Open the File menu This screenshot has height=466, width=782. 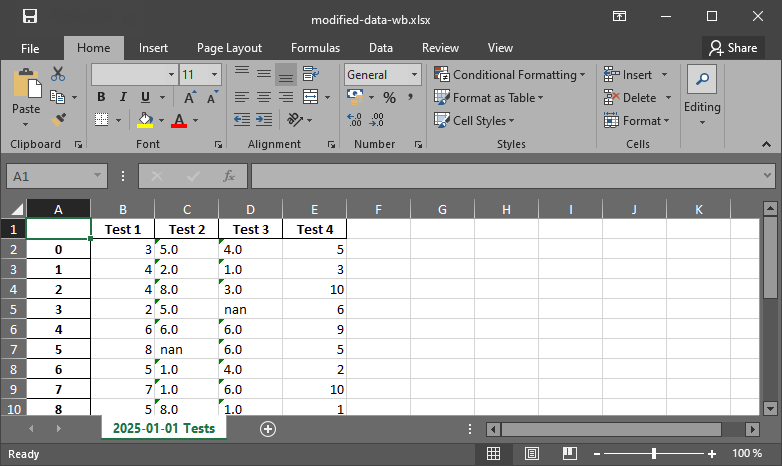tap(30, 48)
